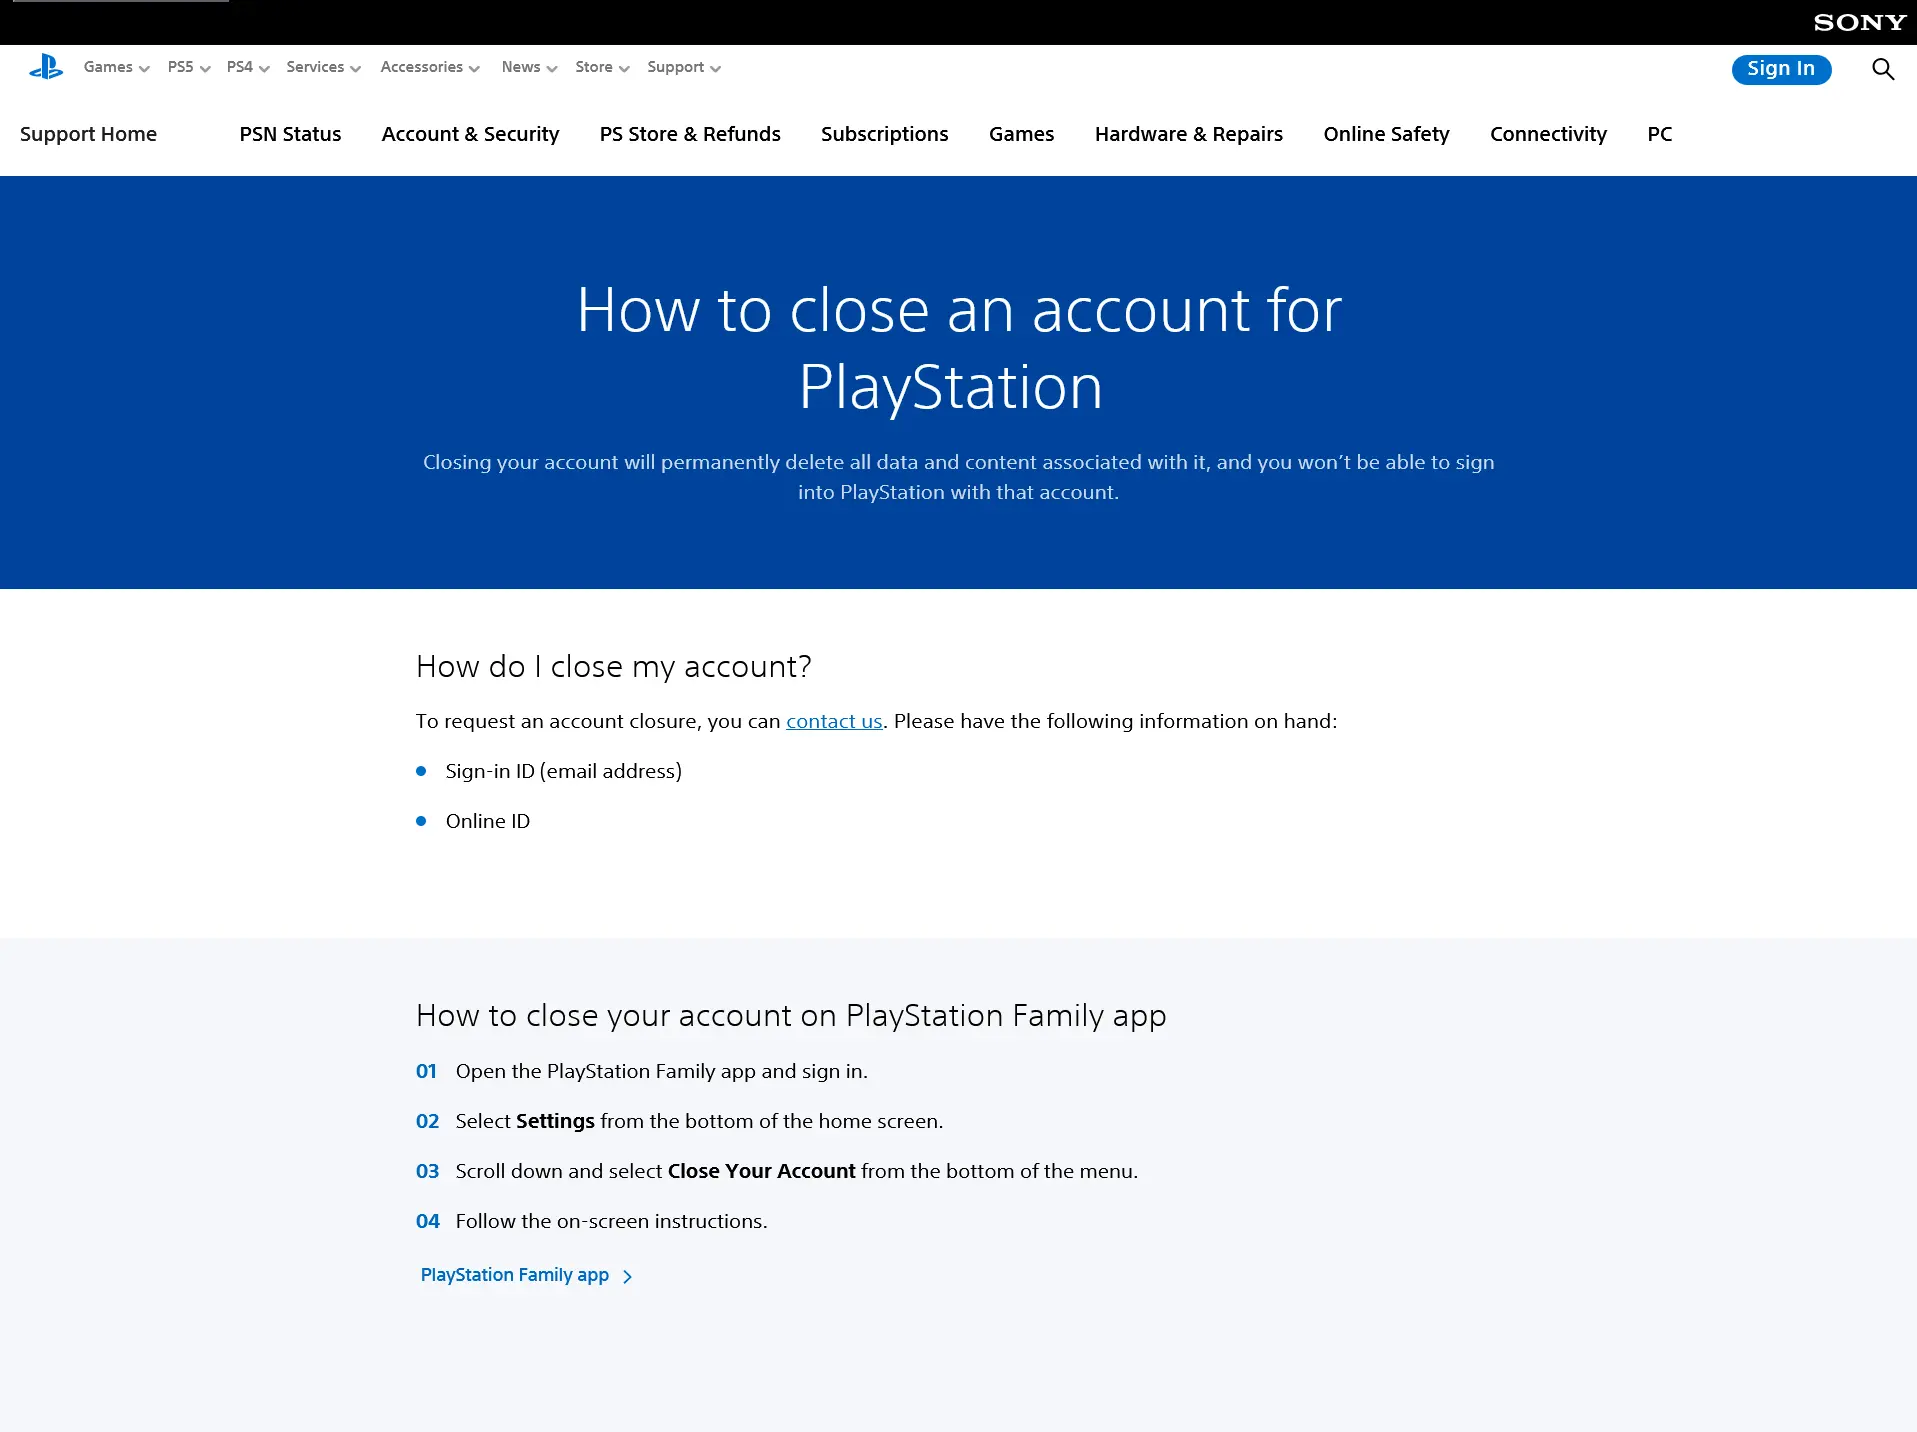
Task: Expand the Games dropdown menu
Action: coord(116,67)
